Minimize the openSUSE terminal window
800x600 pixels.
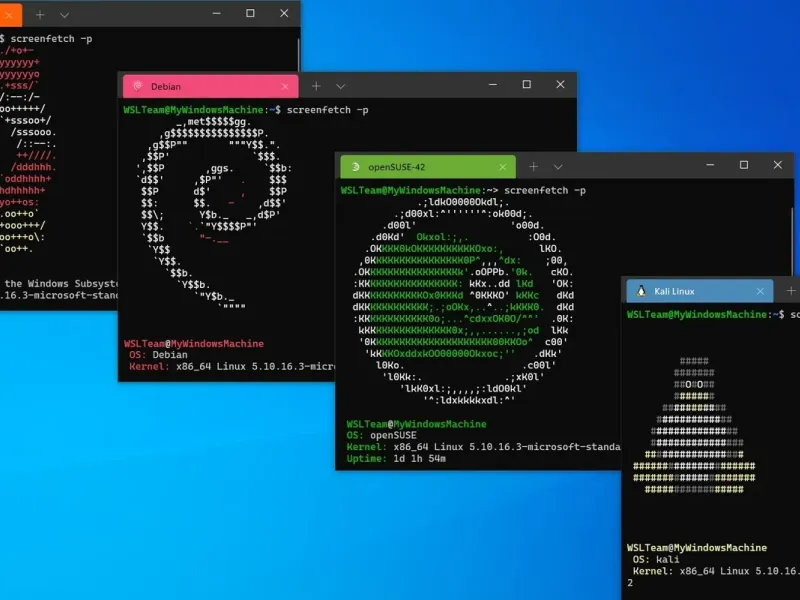click(710, 165)
